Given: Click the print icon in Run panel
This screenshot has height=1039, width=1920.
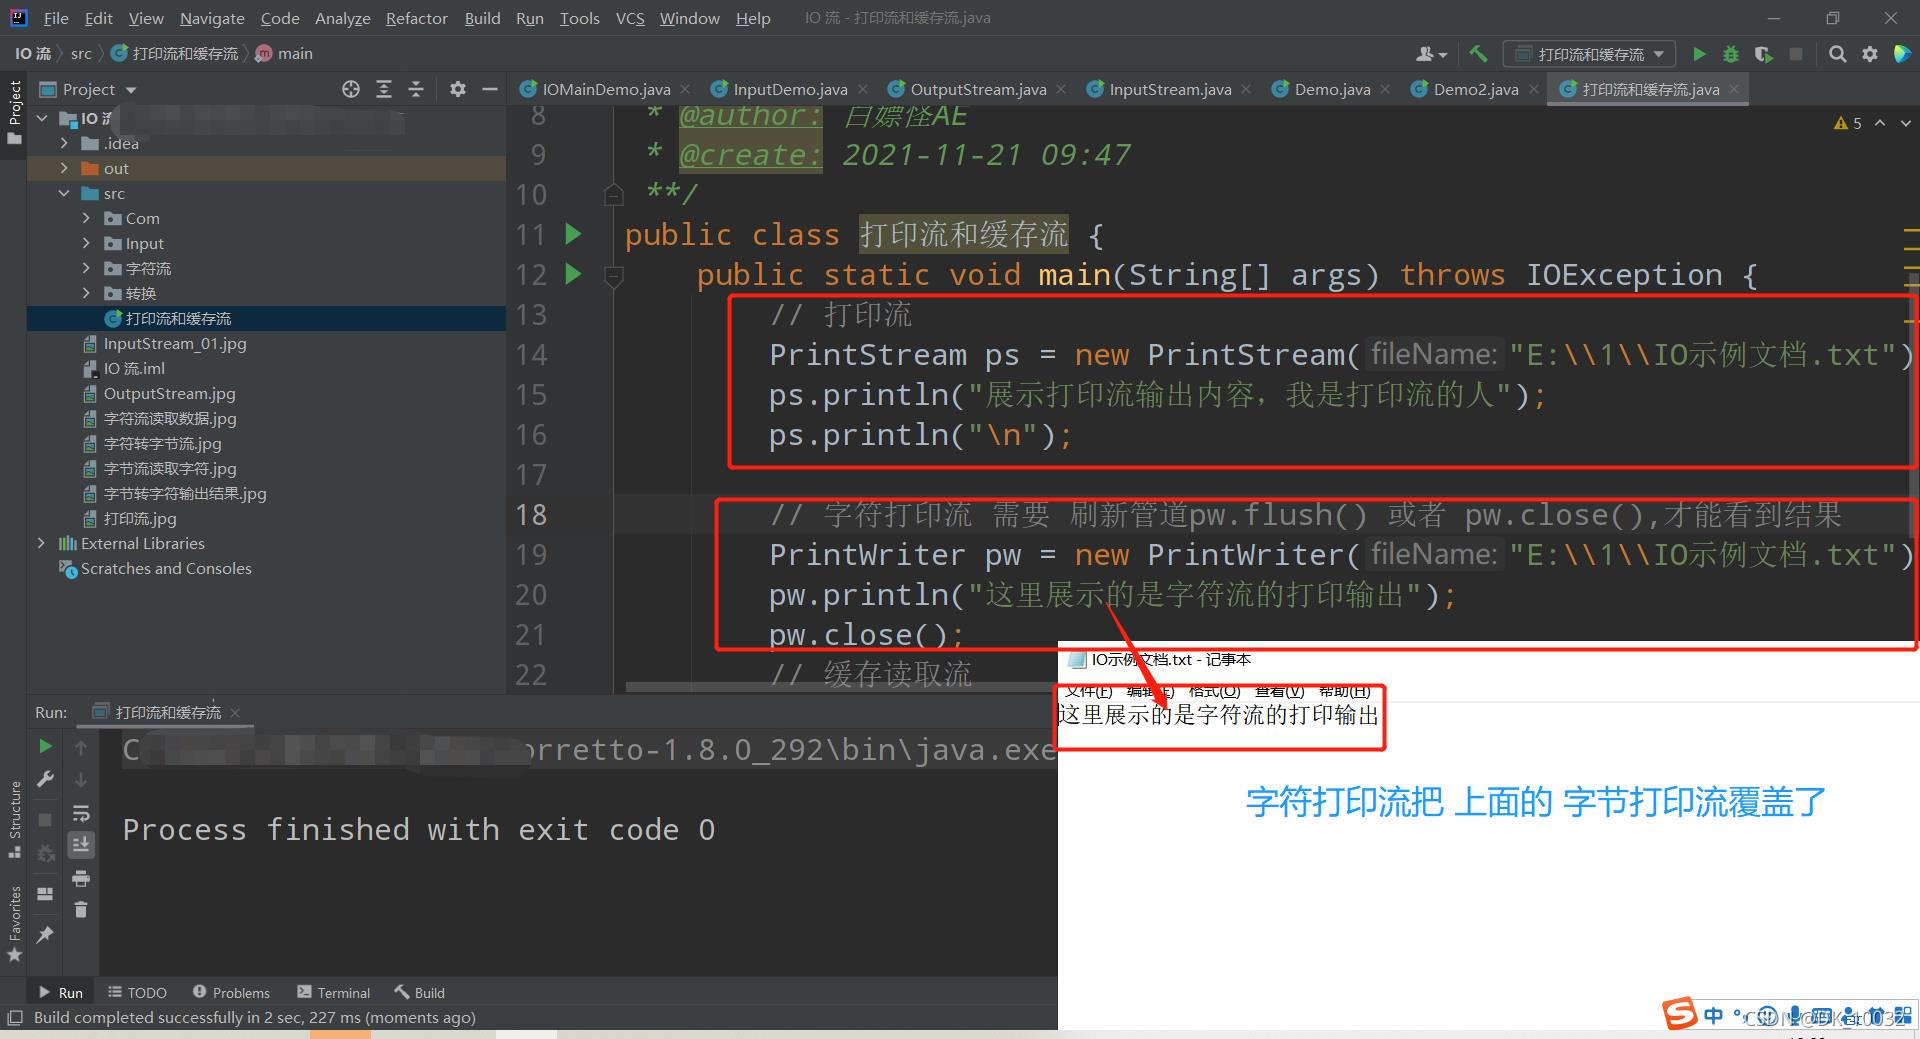Looking at the screenshot, I should tap(81, 878).
